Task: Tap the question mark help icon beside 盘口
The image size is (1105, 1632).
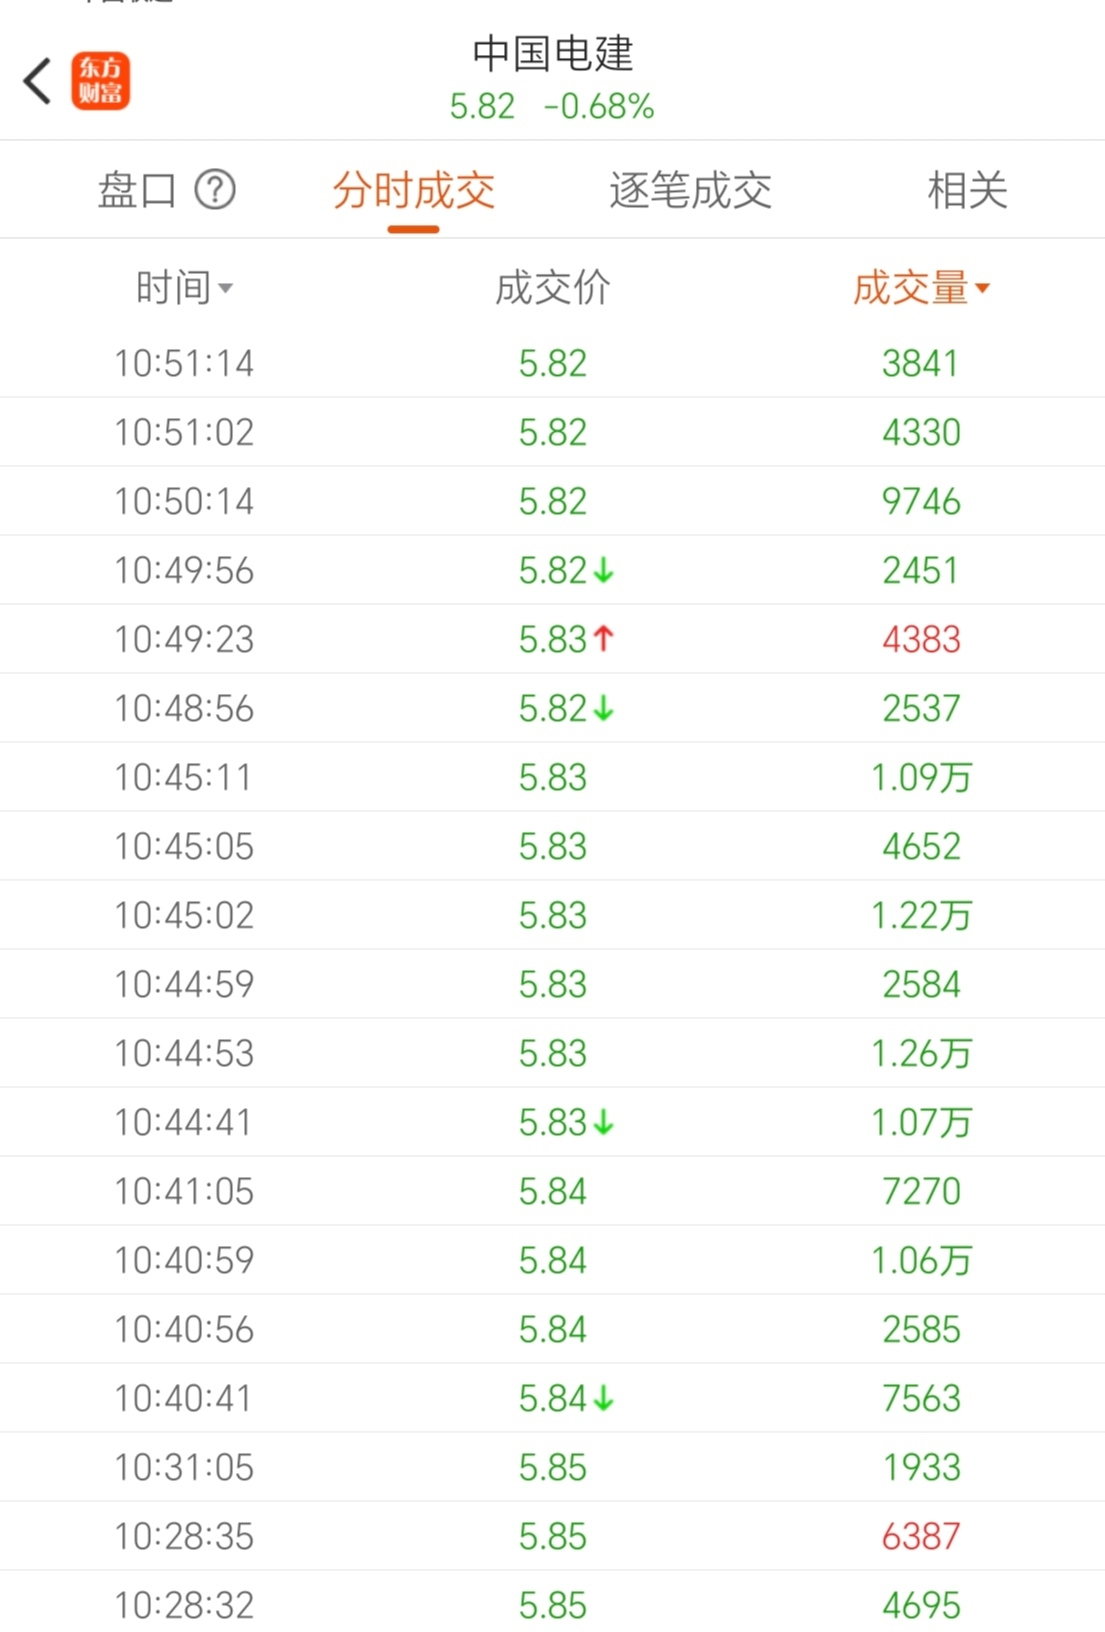Action: [x=215, y=189]
